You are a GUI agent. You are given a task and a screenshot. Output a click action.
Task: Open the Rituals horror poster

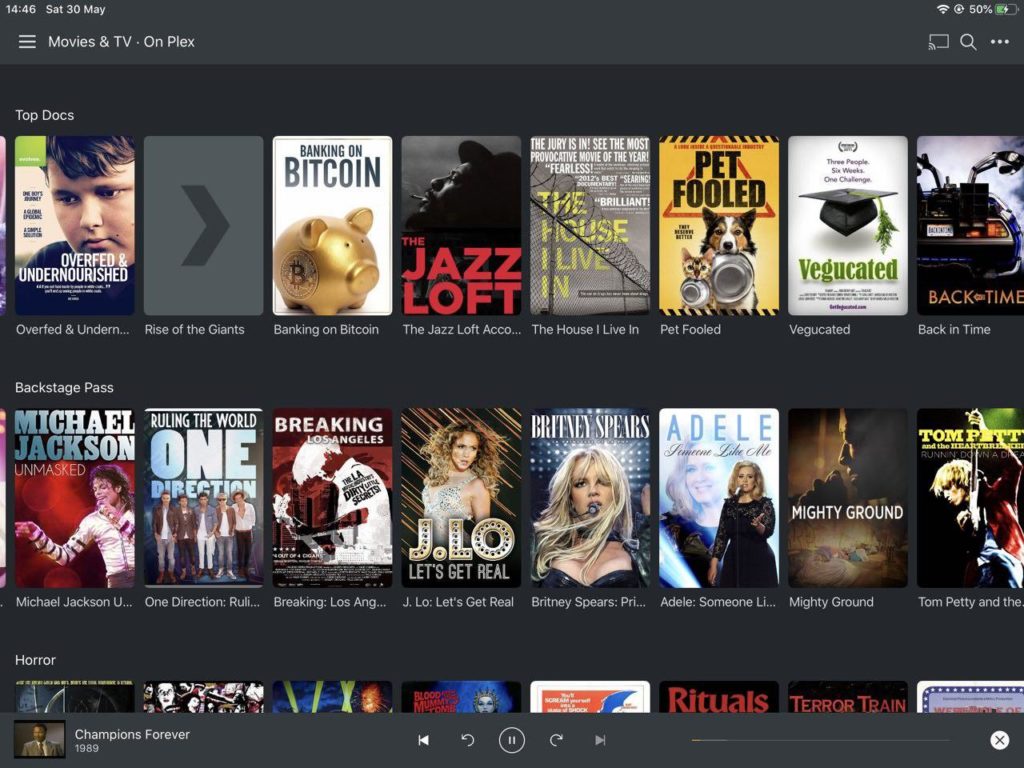point(719,697)
